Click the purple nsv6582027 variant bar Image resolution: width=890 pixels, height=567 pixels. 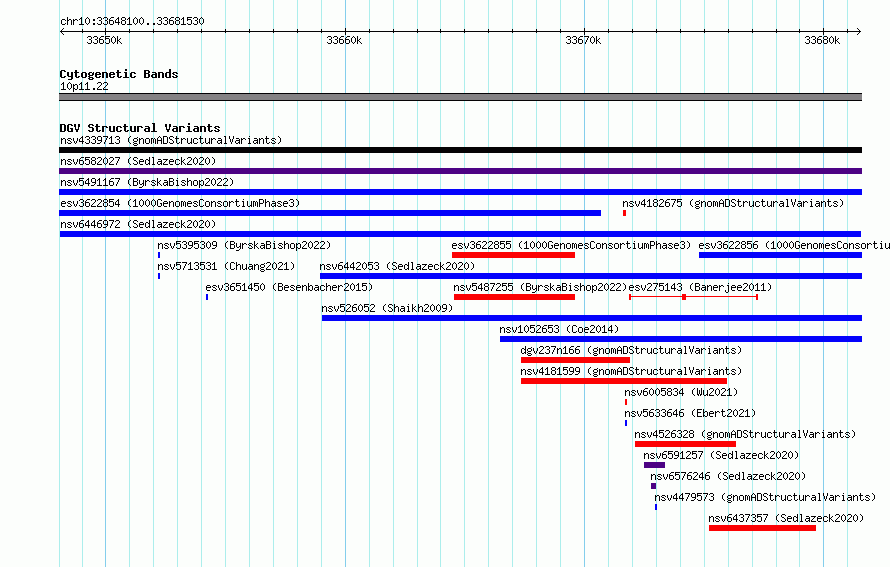click(x=460, y=171)
